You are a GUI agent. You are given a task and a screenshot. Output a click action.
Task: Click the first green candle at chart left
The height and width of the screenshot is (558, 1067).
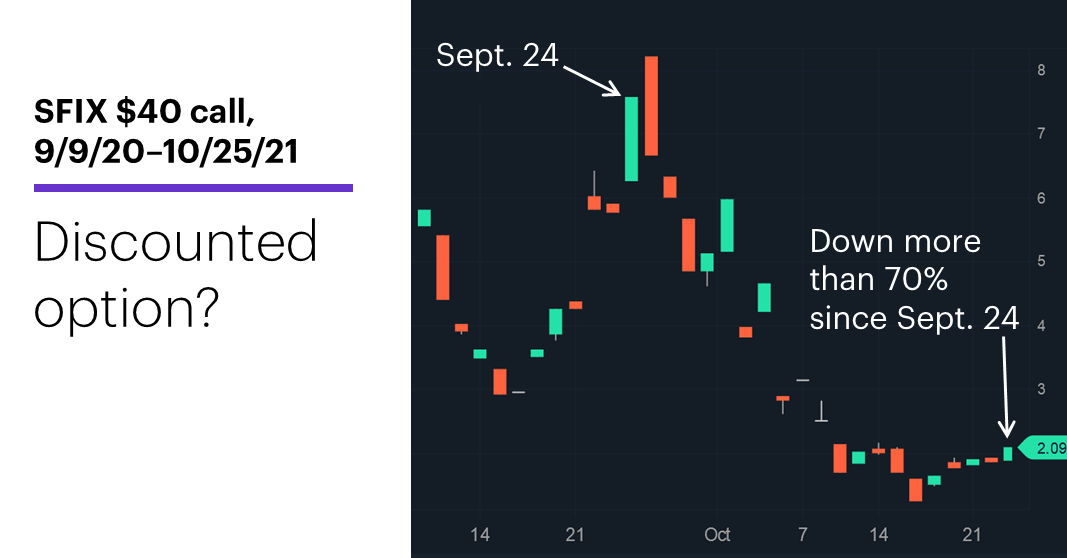(x=424, y=218)
